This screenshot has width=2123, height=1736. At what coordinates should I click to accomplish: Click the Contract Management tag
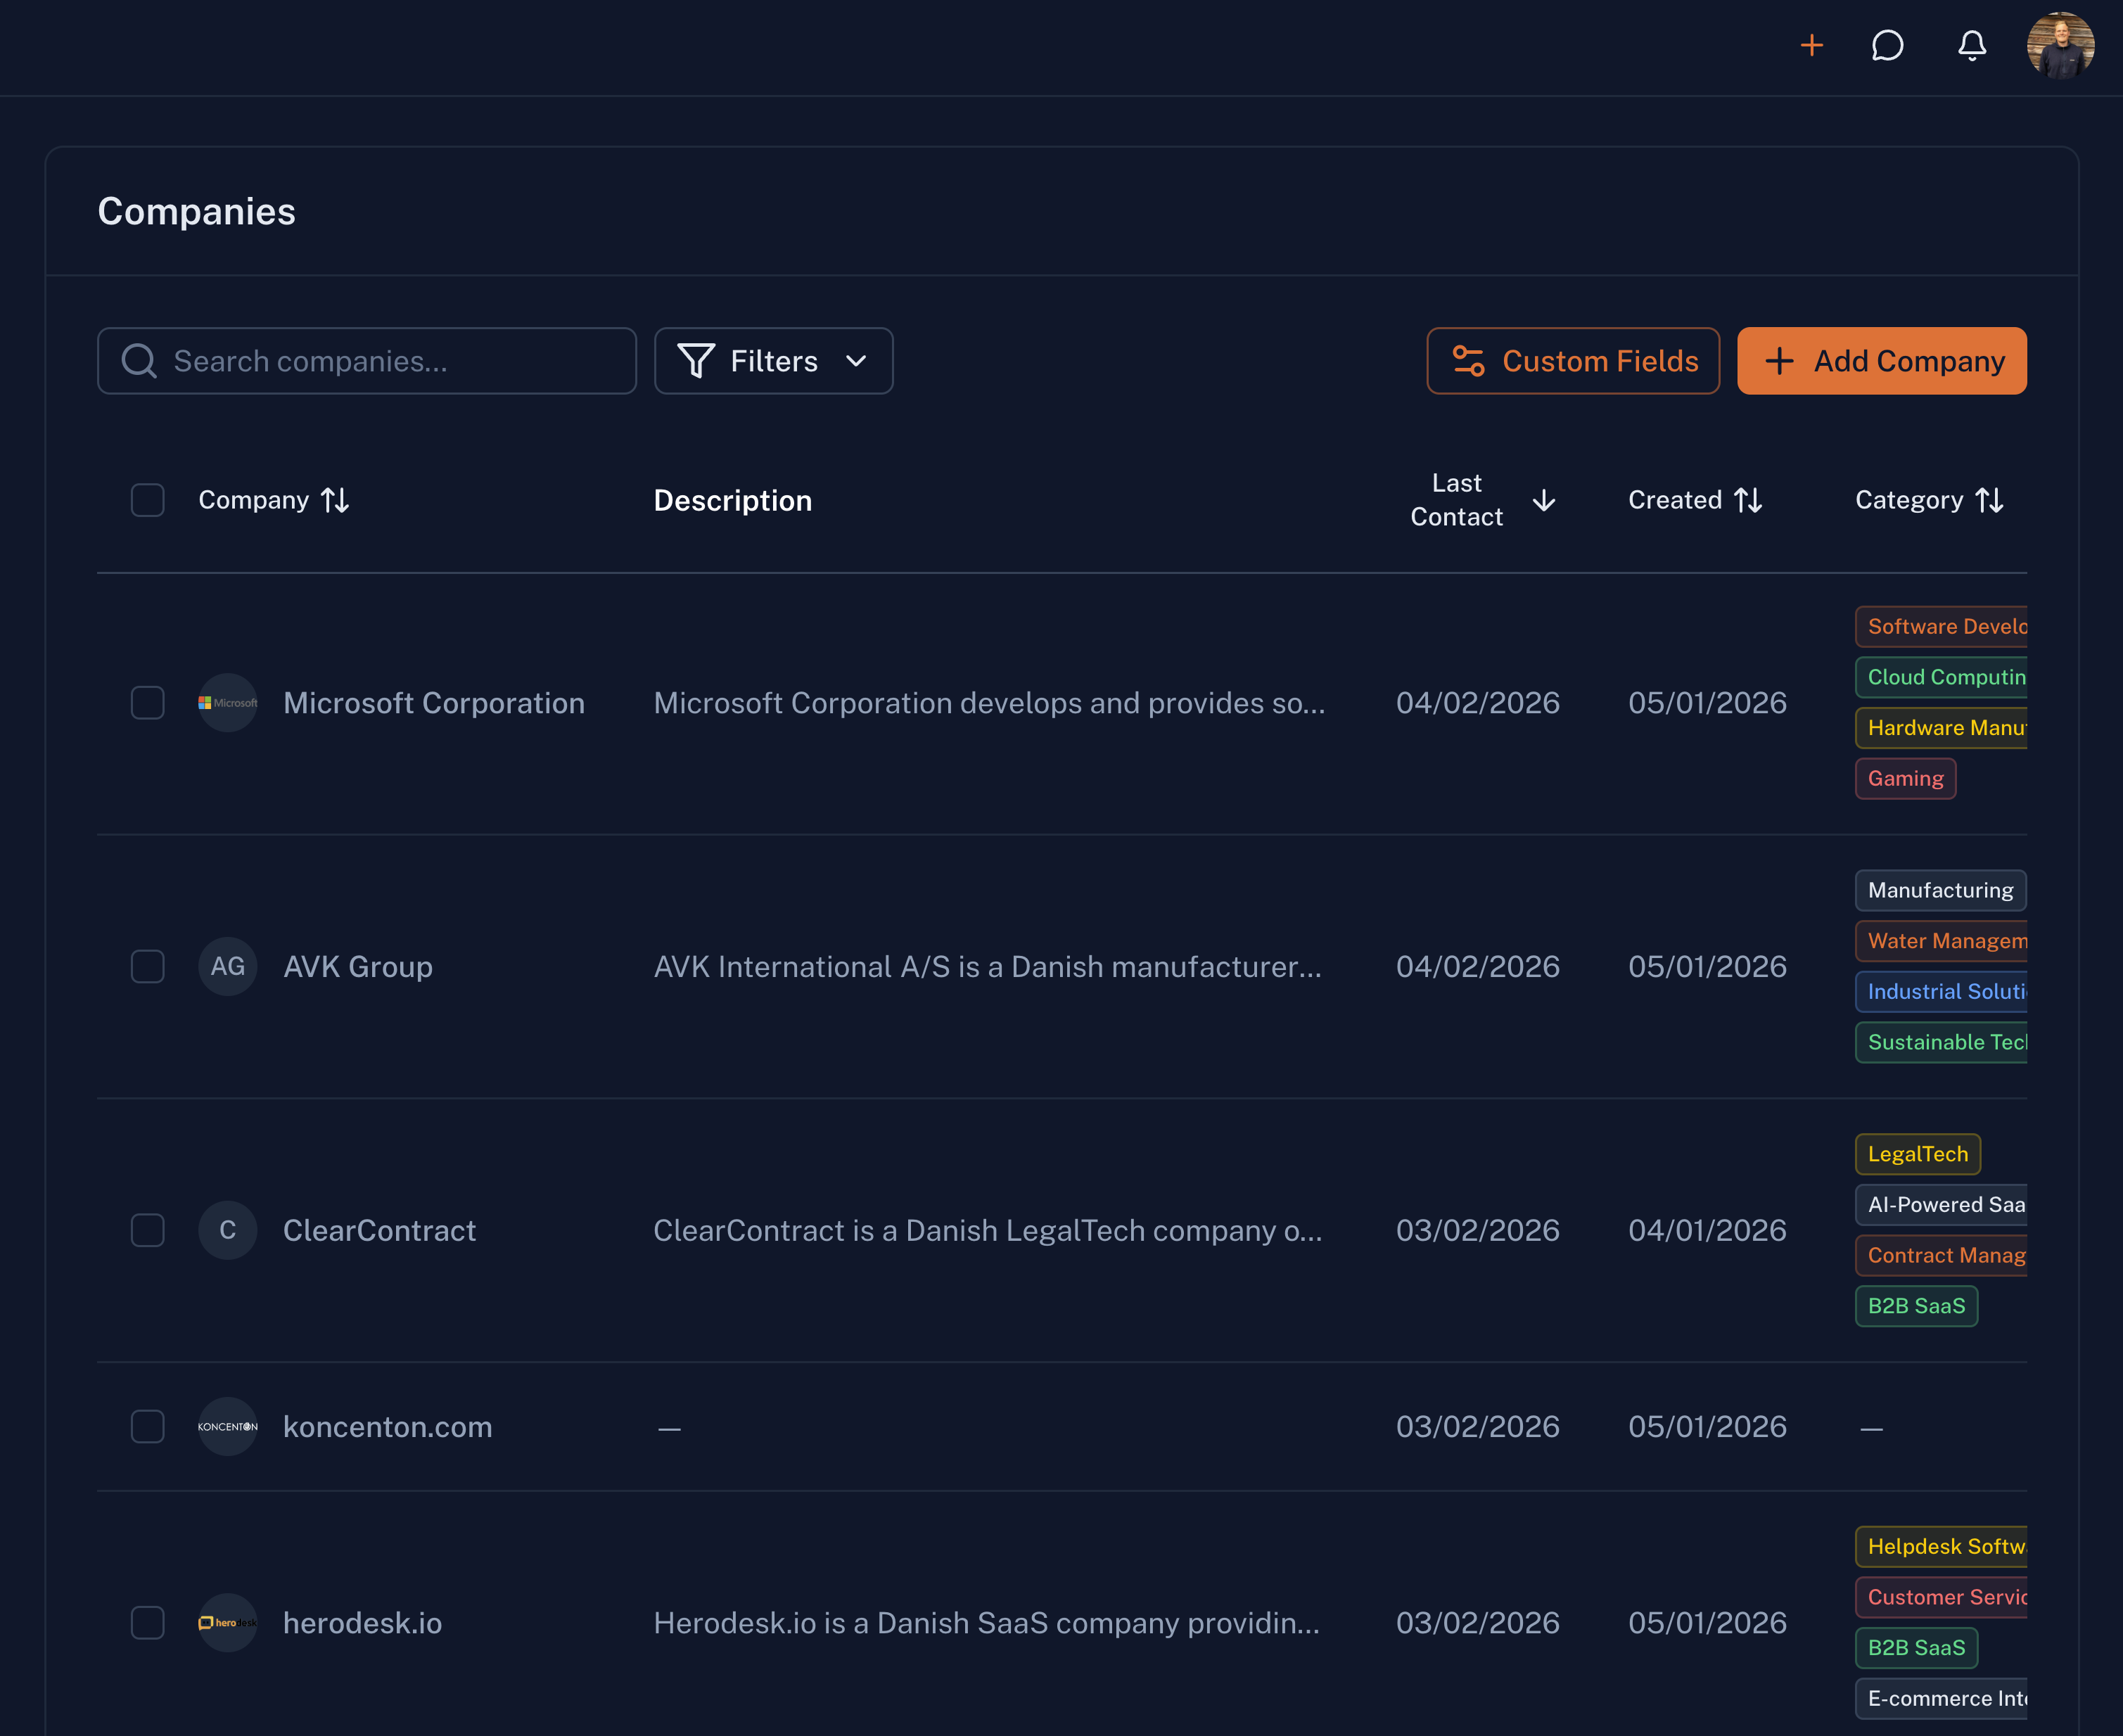click(1942, 1256)
